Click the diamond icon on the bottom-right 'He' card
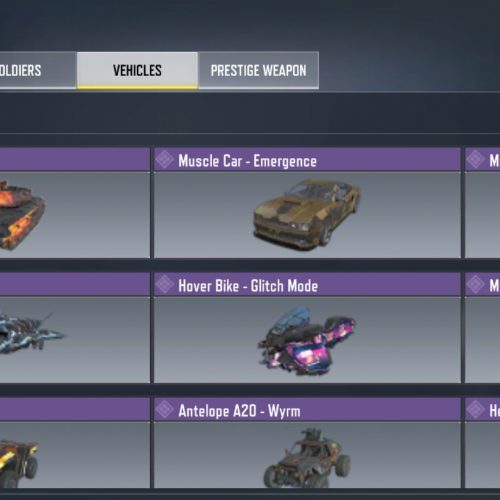 (x=475, y=409)
